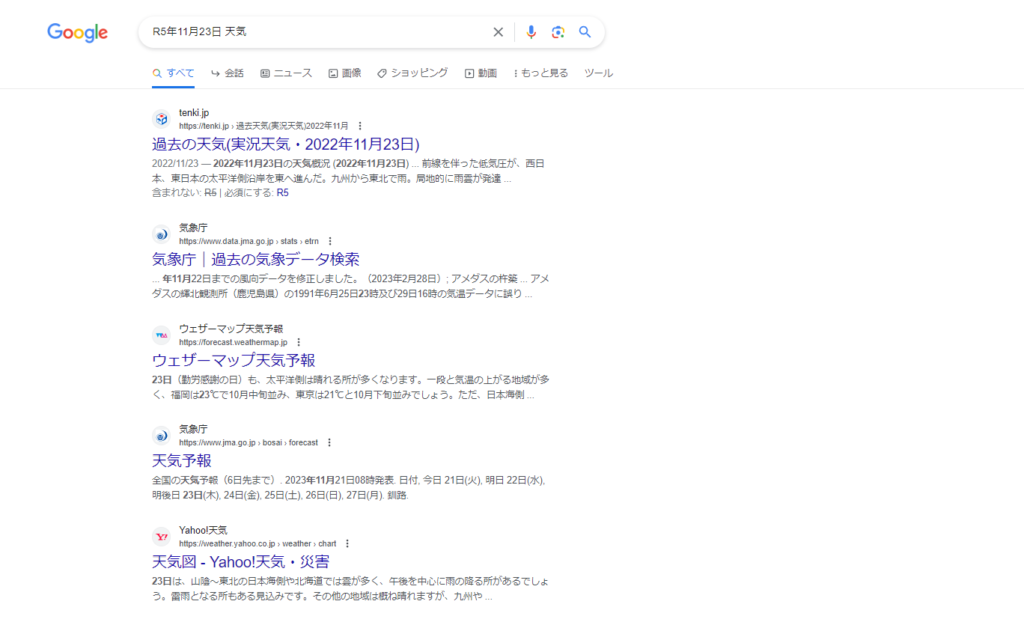1024x622 pixels.
Task: Switch to the 会話 tab
Action: point(227,73)
